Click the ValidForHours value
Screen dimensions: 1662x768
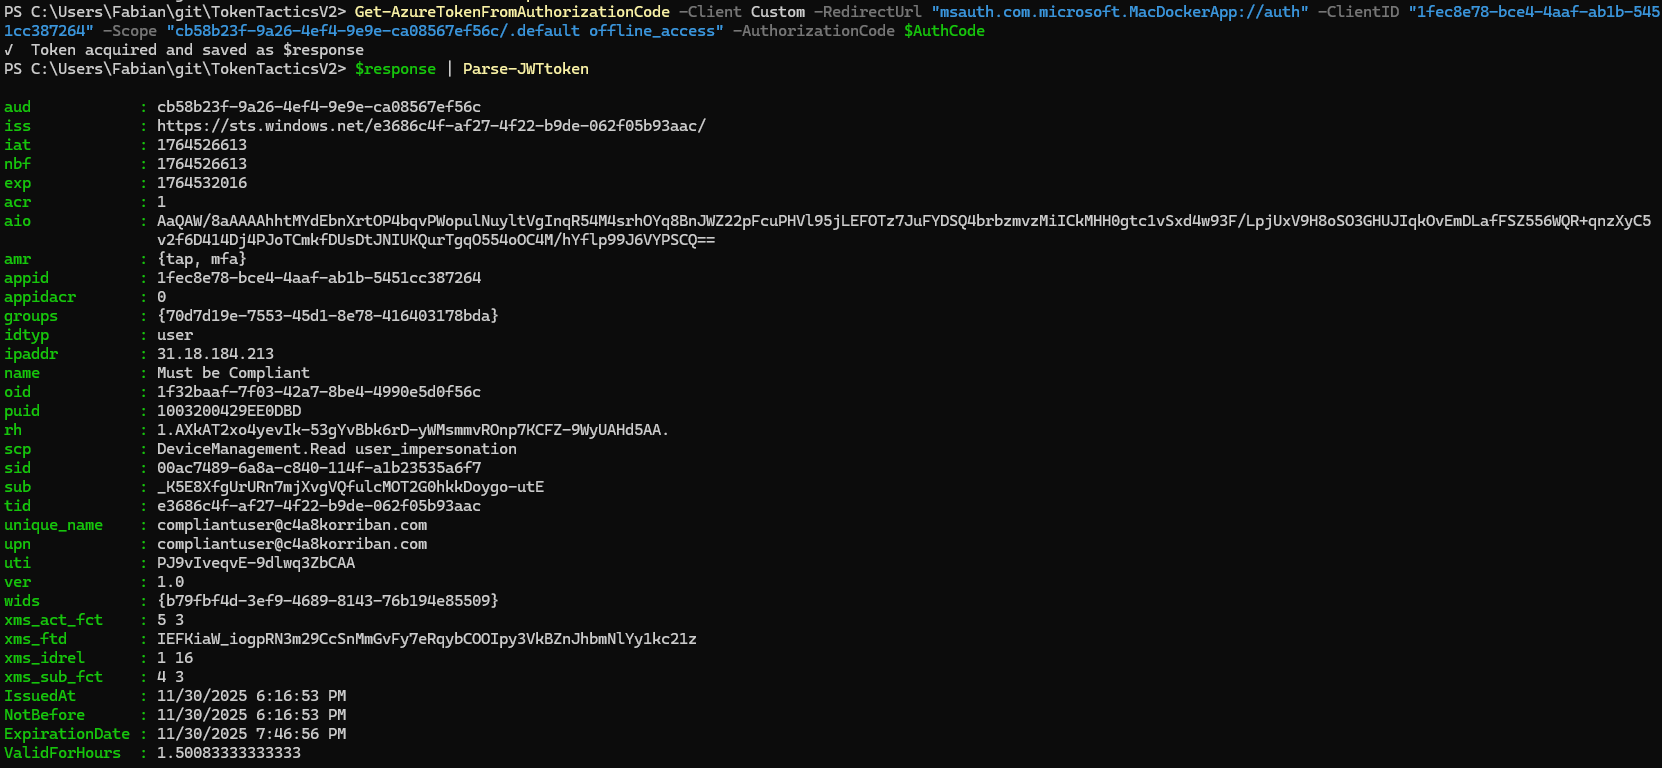[228, 753]
